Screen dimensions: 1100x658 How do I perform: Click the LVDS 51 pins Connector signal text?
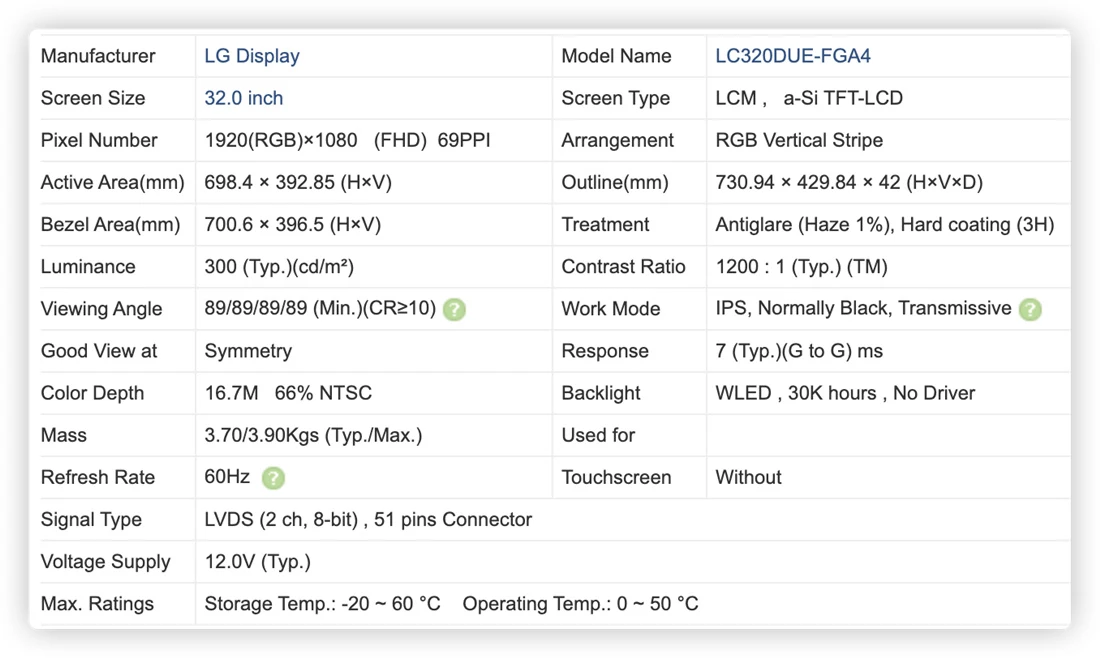[x=368, y=519]
